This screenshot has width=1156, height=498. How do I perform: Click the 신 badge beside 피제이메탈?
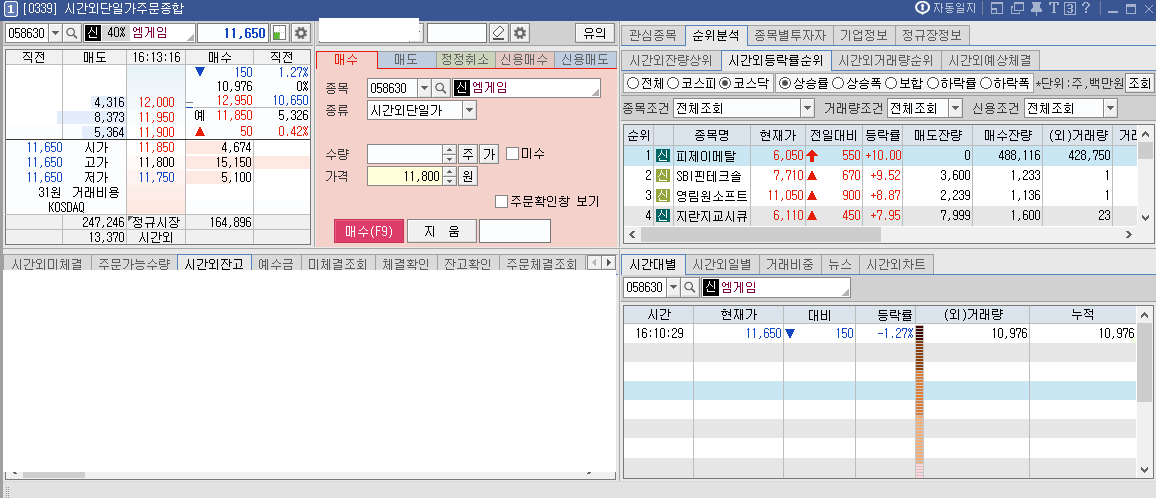[662, 156]
